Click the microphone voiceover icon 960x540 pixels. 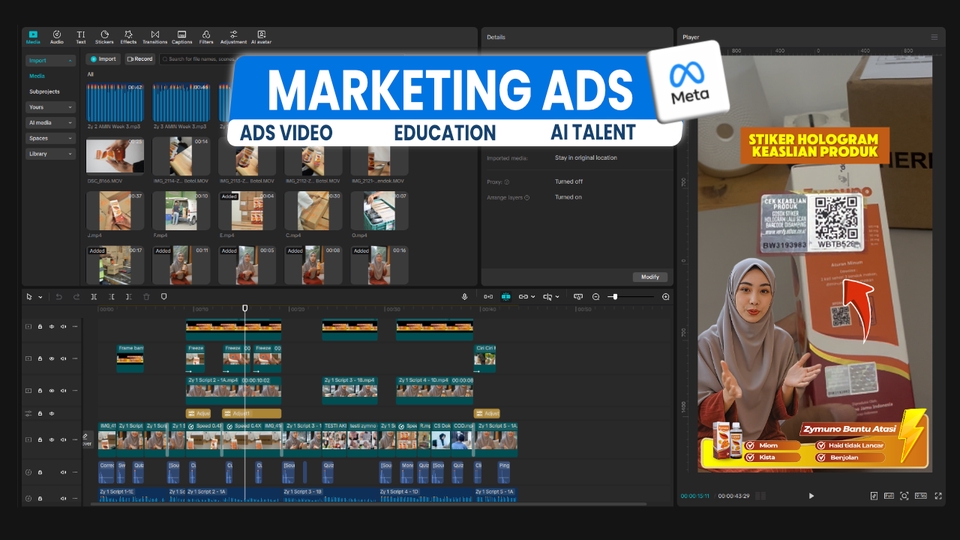click(x=465, y=297)
